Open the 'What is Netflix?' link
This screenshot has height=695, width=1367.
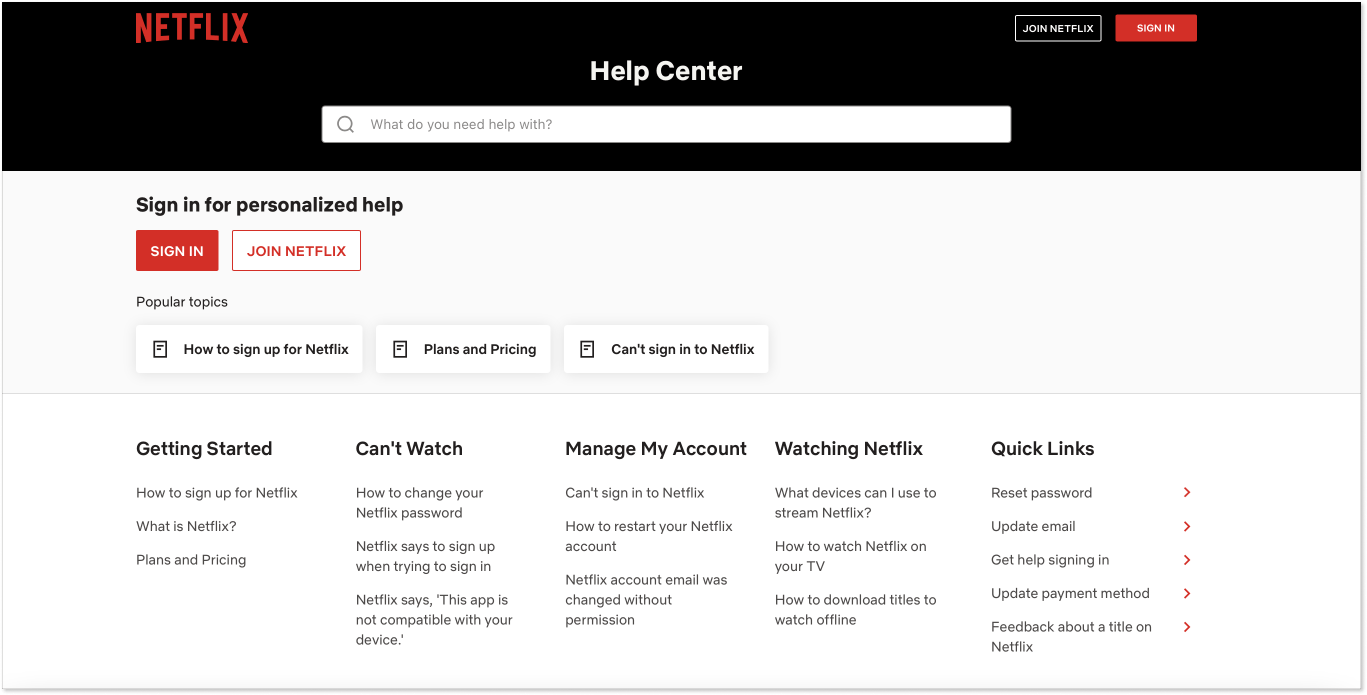click(186, 526)
